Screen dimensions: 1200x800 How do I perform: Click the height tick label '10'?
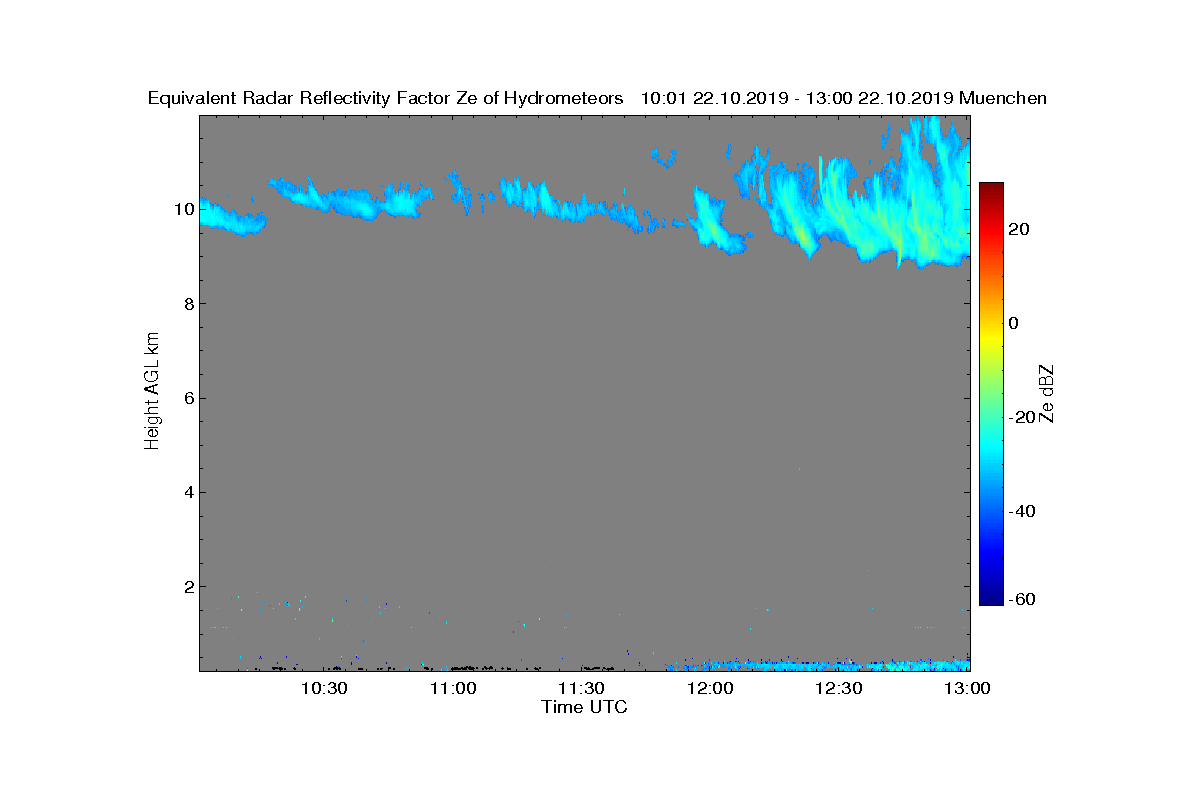[183, 209]
